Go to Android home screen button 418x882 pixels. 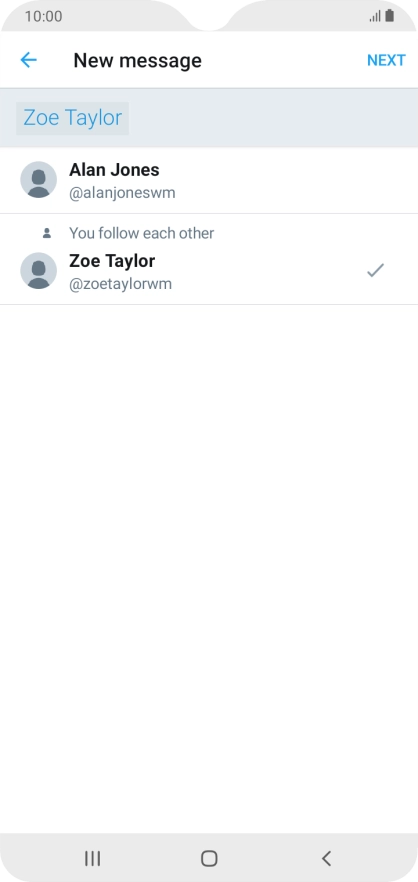[x=209, y=858]
